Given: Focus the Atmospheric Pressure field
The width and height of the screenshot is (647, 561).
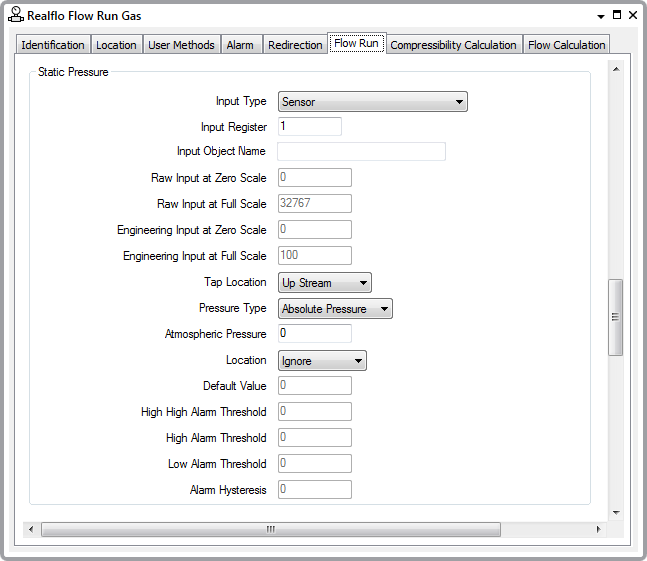Looking at the screenshot, I should 314,334.
